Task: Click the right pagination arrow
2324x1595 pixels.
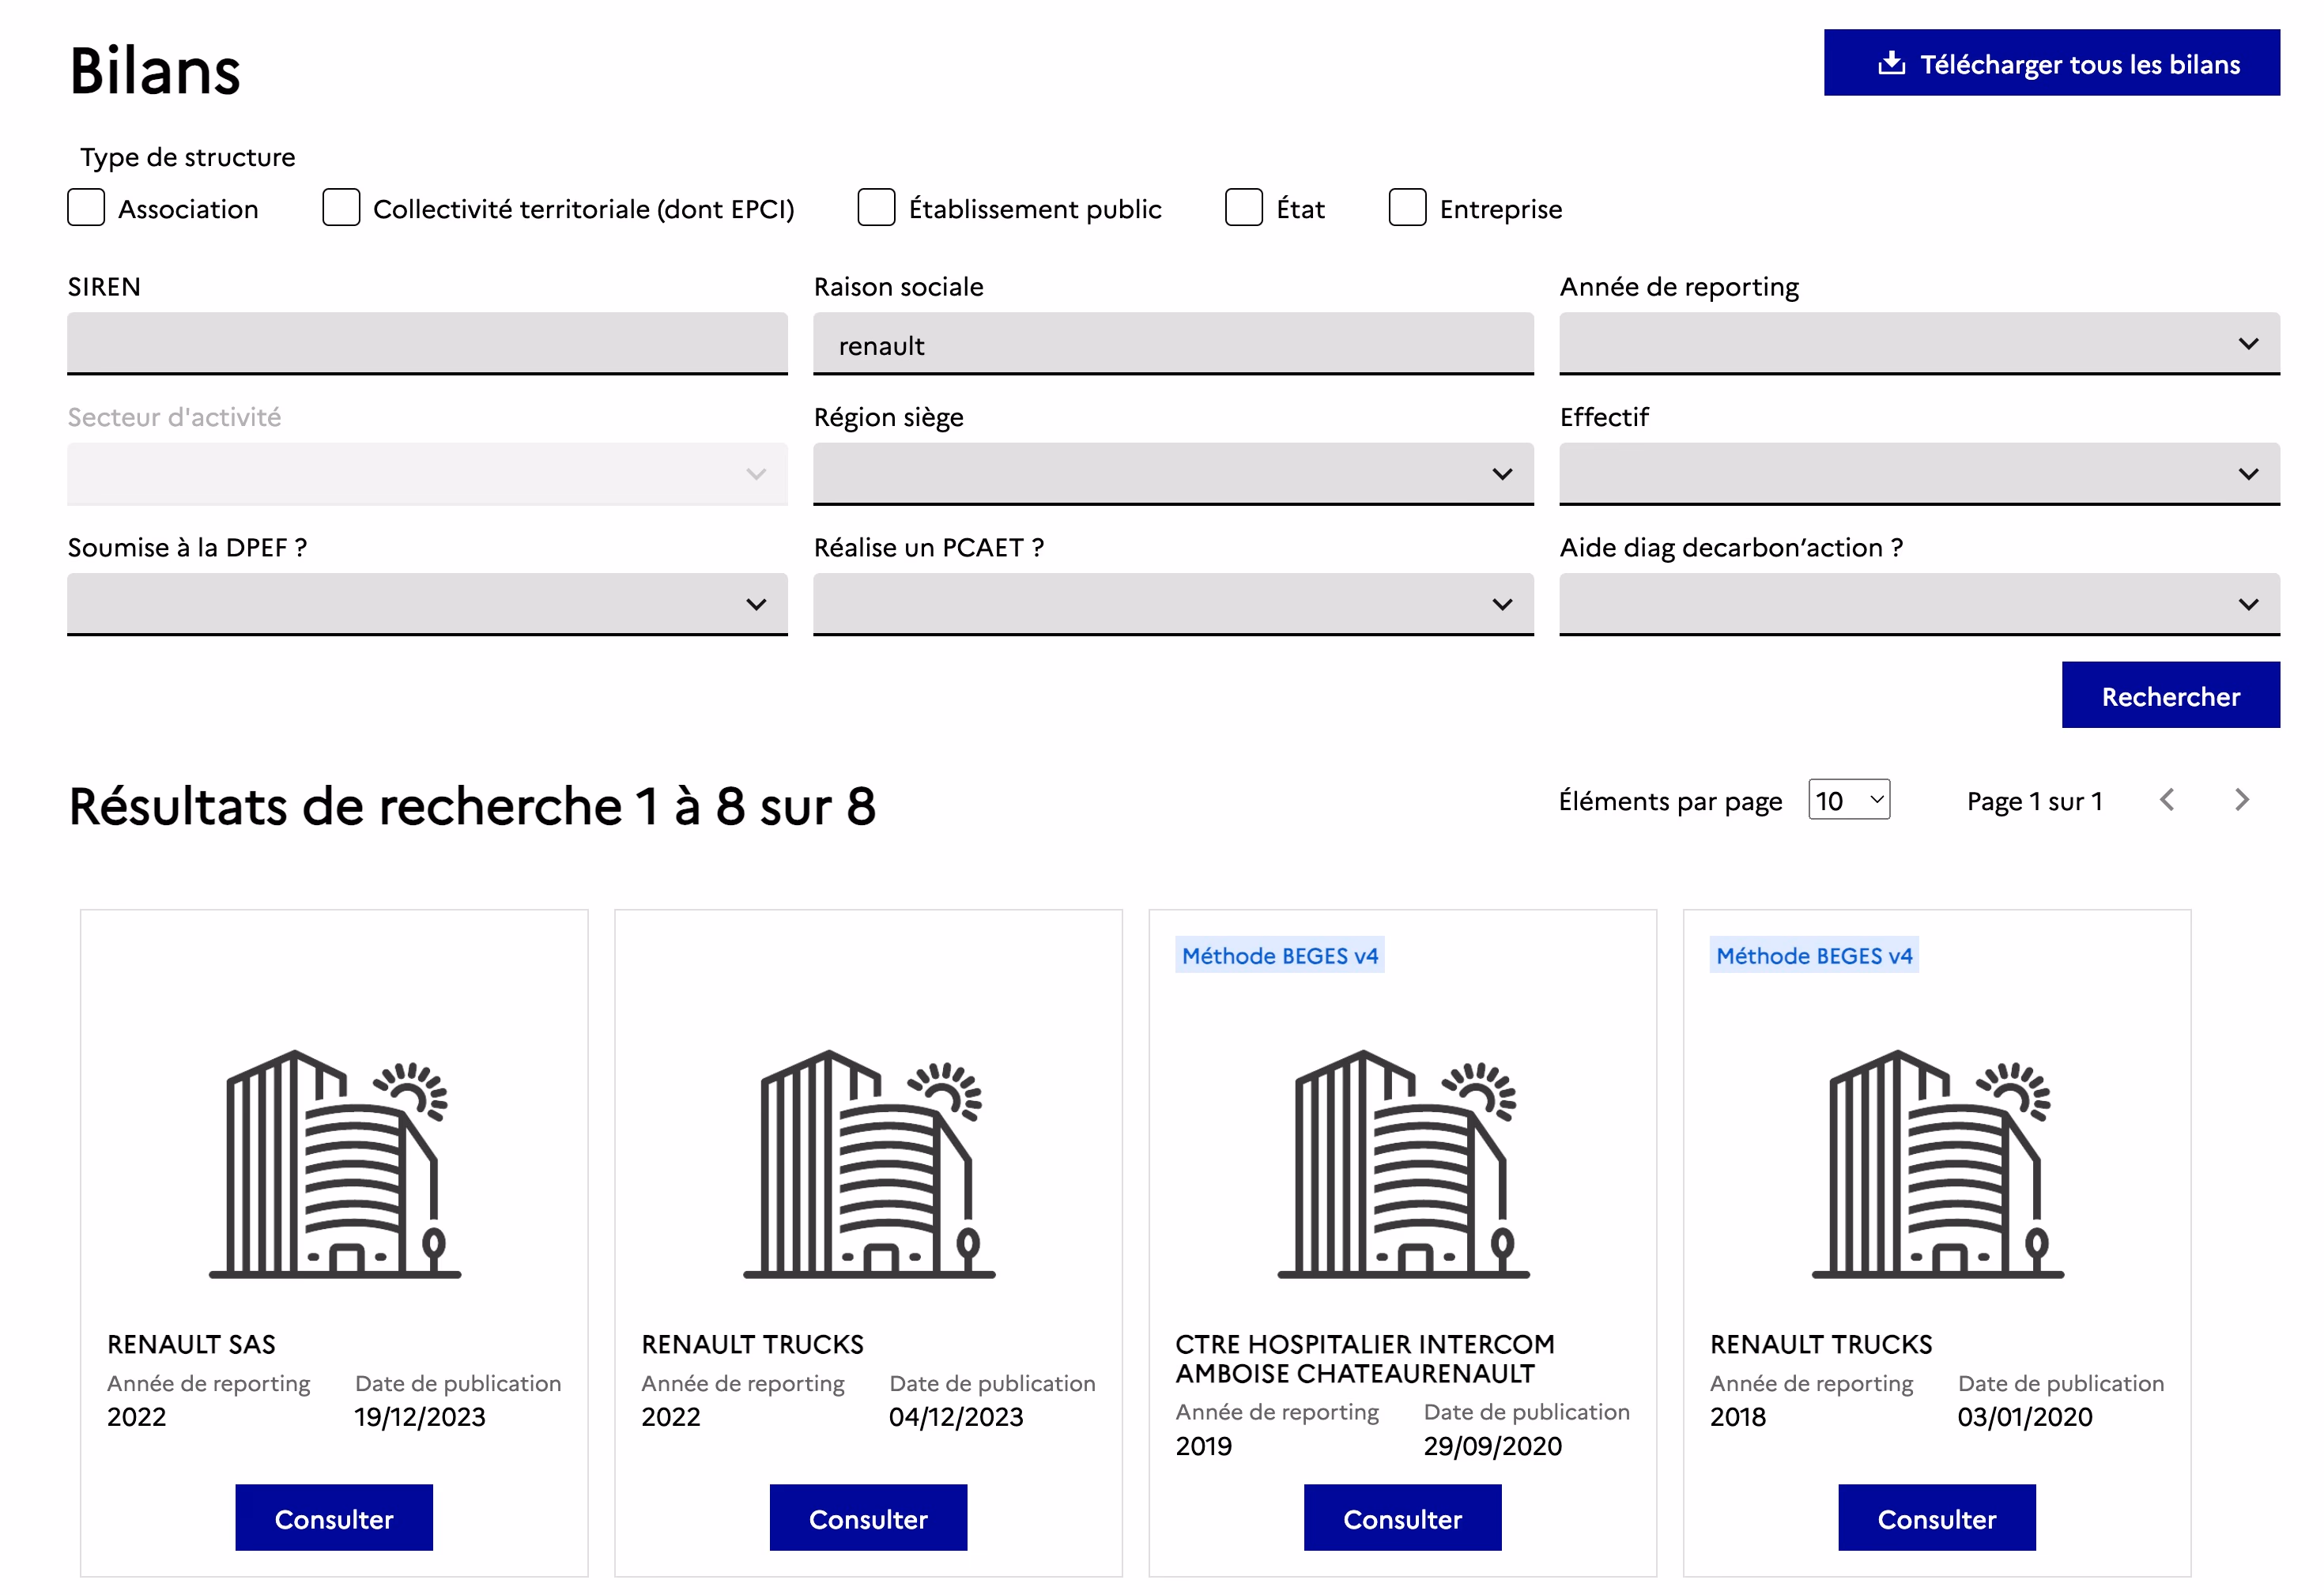Action: point(2243,800)
